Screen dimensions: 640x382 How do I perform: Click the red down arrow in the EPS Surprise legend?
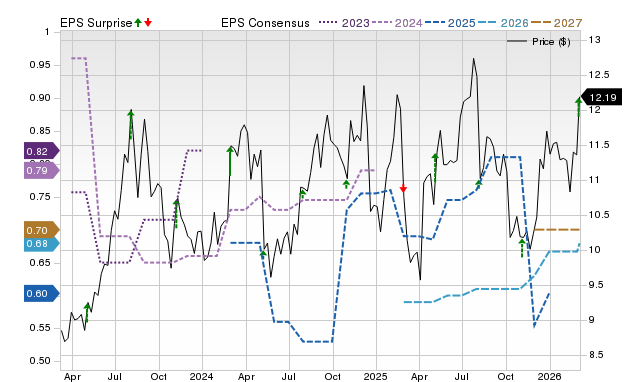pyautogui.click(x=148, y=22)
